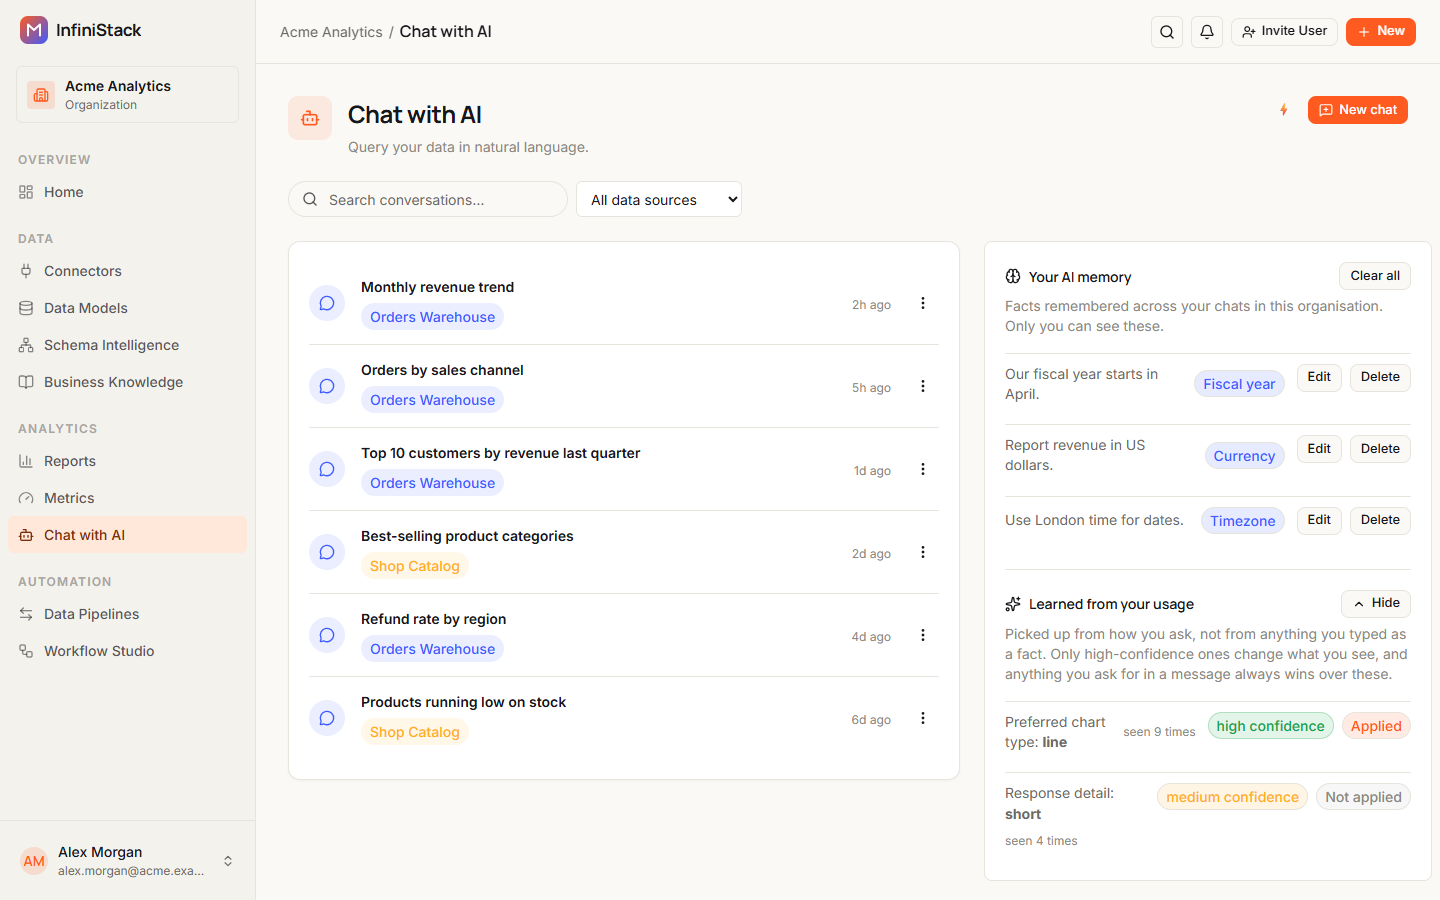Click the Acme Analytics organization icon

point(41,95)
